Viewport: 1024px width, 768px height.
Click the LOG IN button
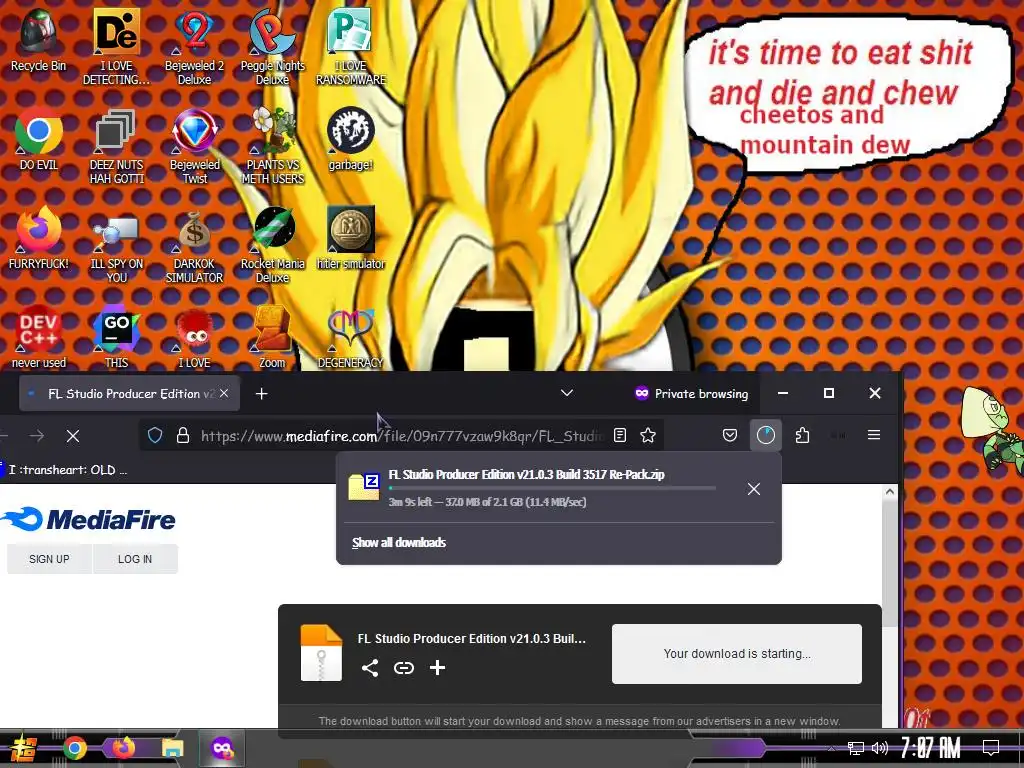[x=135, y=559]
